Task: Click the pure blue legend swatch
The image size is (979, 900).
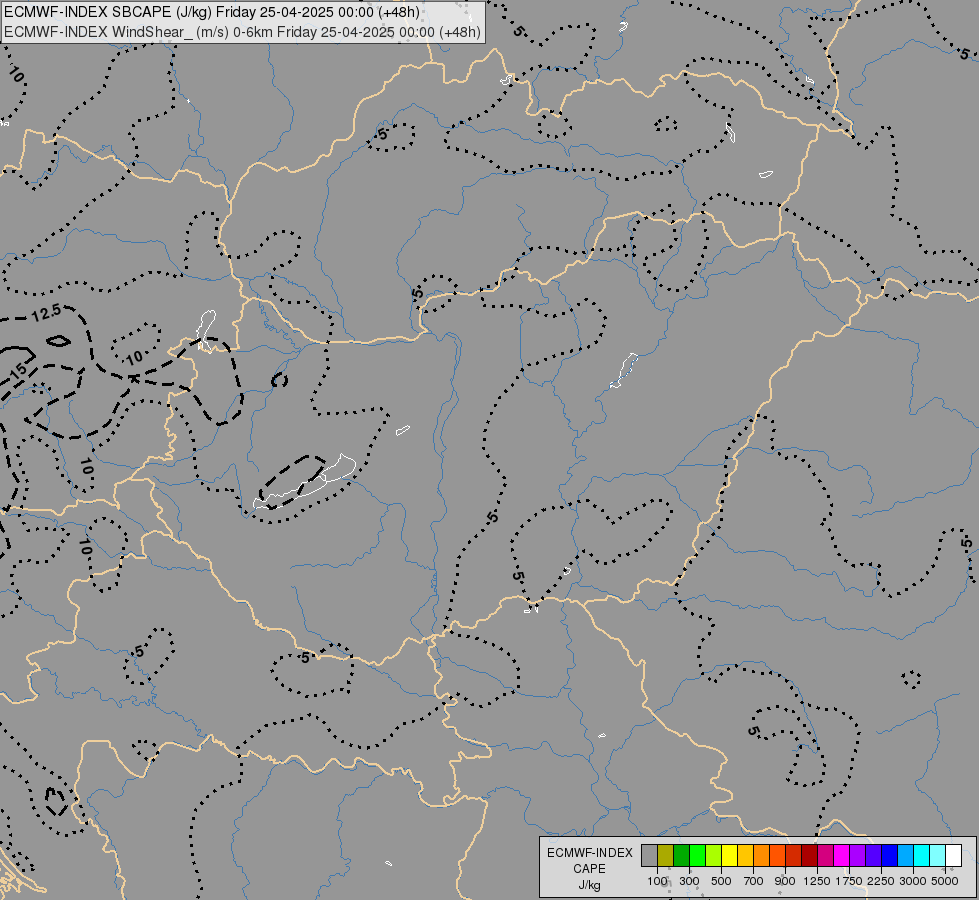Action: point(889,855)
